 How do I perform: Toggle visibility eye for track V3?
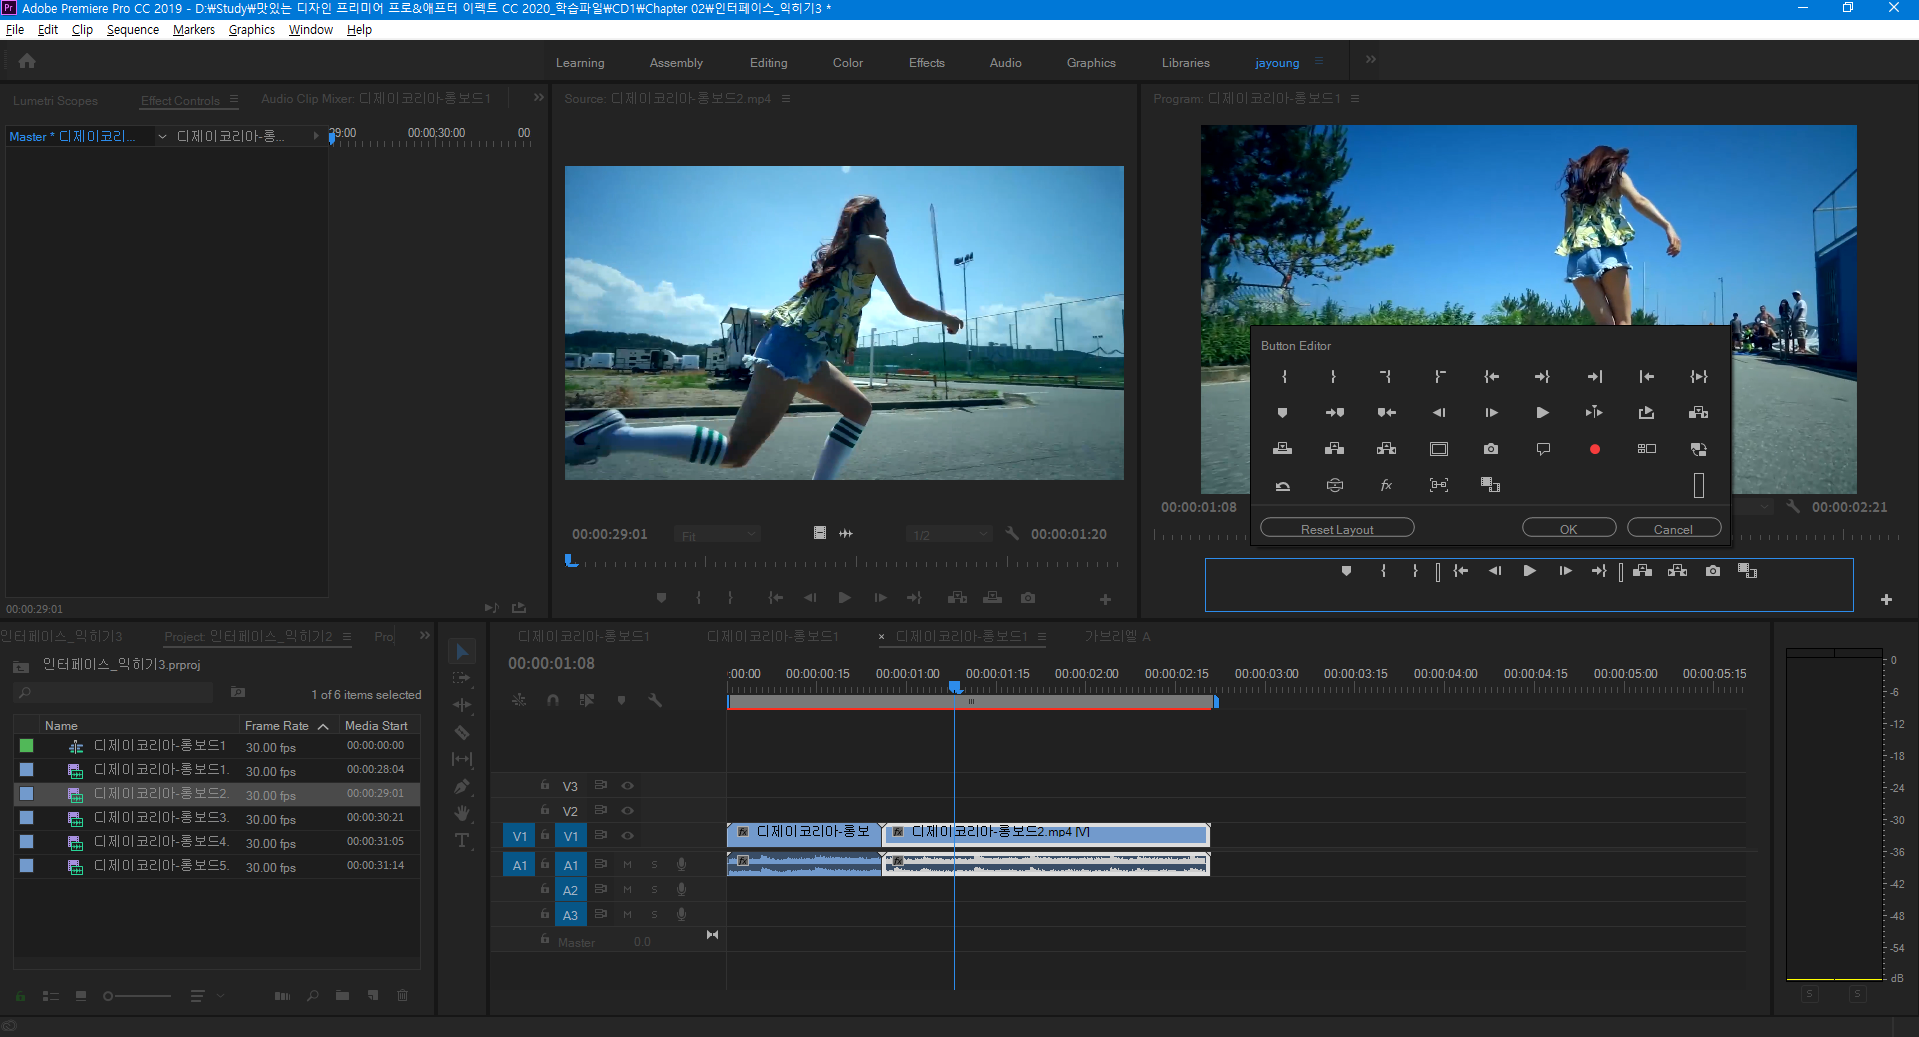628,785
